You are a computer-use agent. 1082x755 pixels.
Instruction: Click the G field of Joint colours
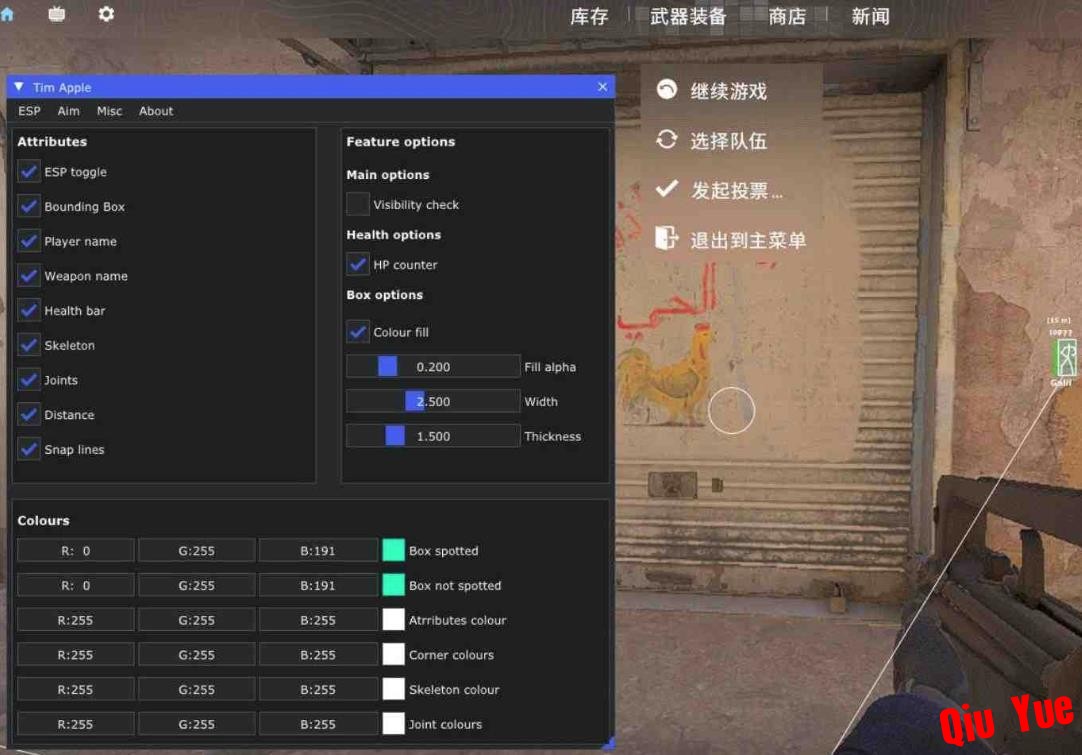197,724
